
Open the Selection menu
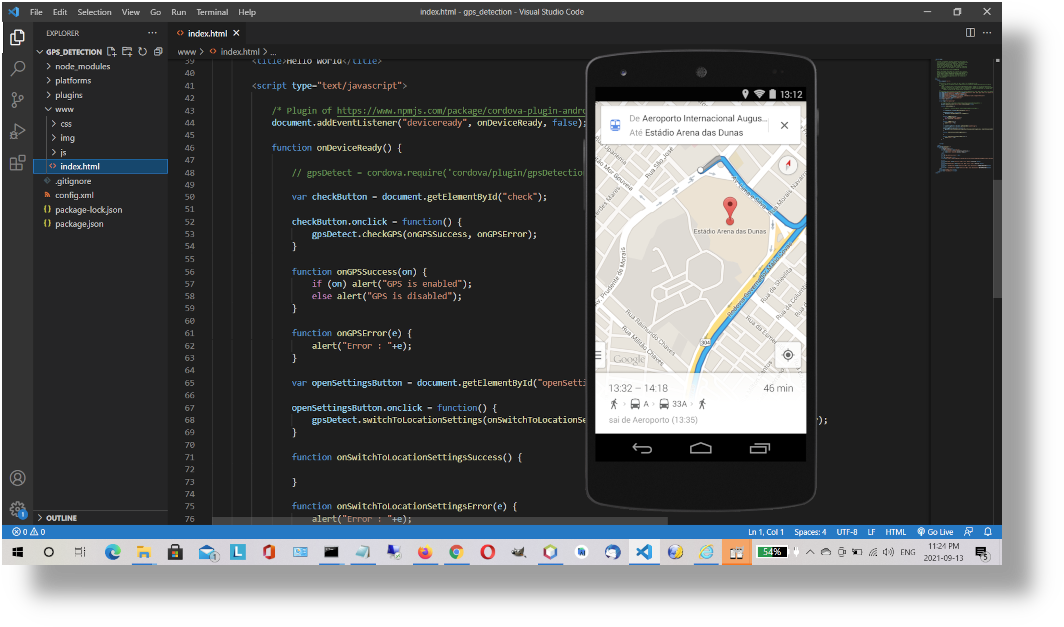pos(94,12)
